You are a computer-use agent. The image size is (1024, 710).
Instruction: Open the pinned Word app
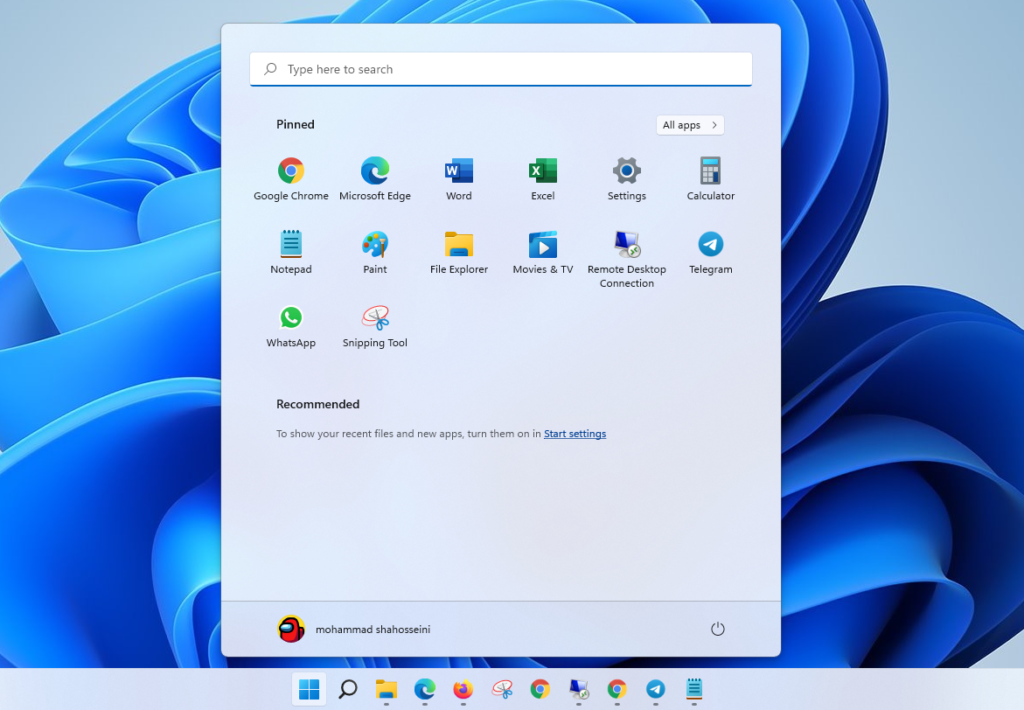[x=458, y=179]
